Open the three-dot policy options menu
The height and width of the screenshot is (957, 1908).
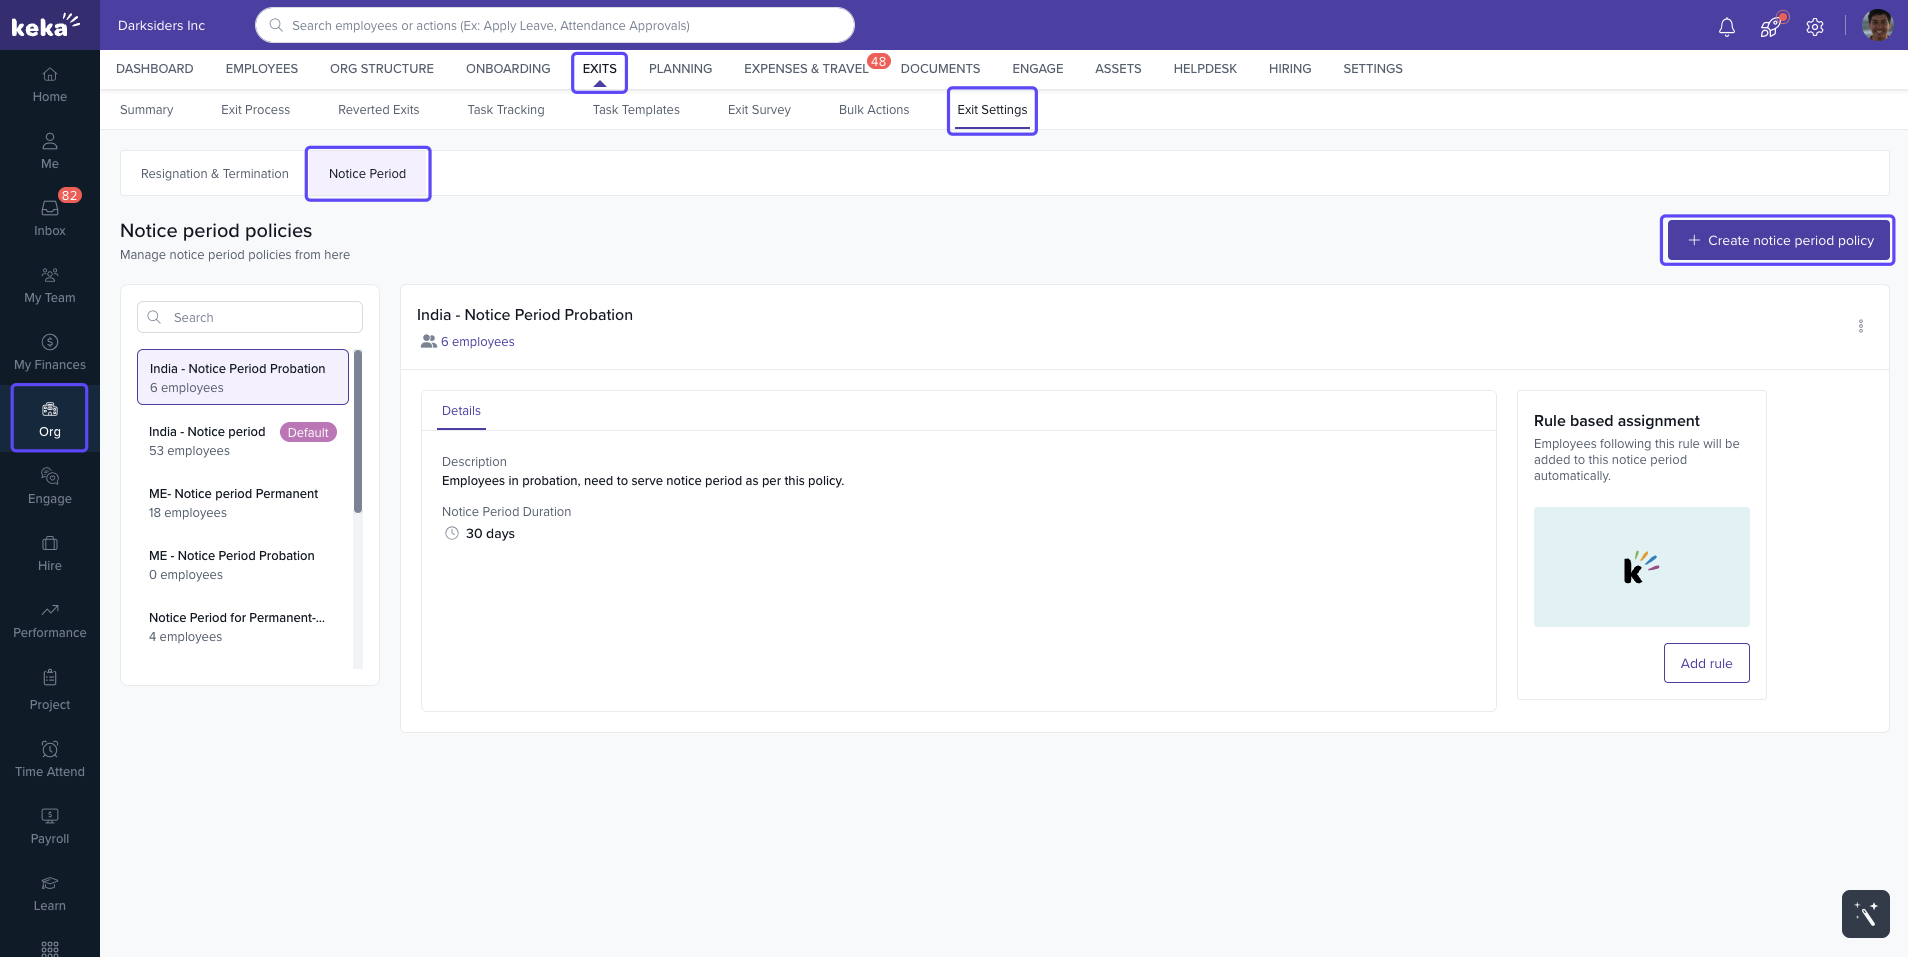(x=1860, y=326)
